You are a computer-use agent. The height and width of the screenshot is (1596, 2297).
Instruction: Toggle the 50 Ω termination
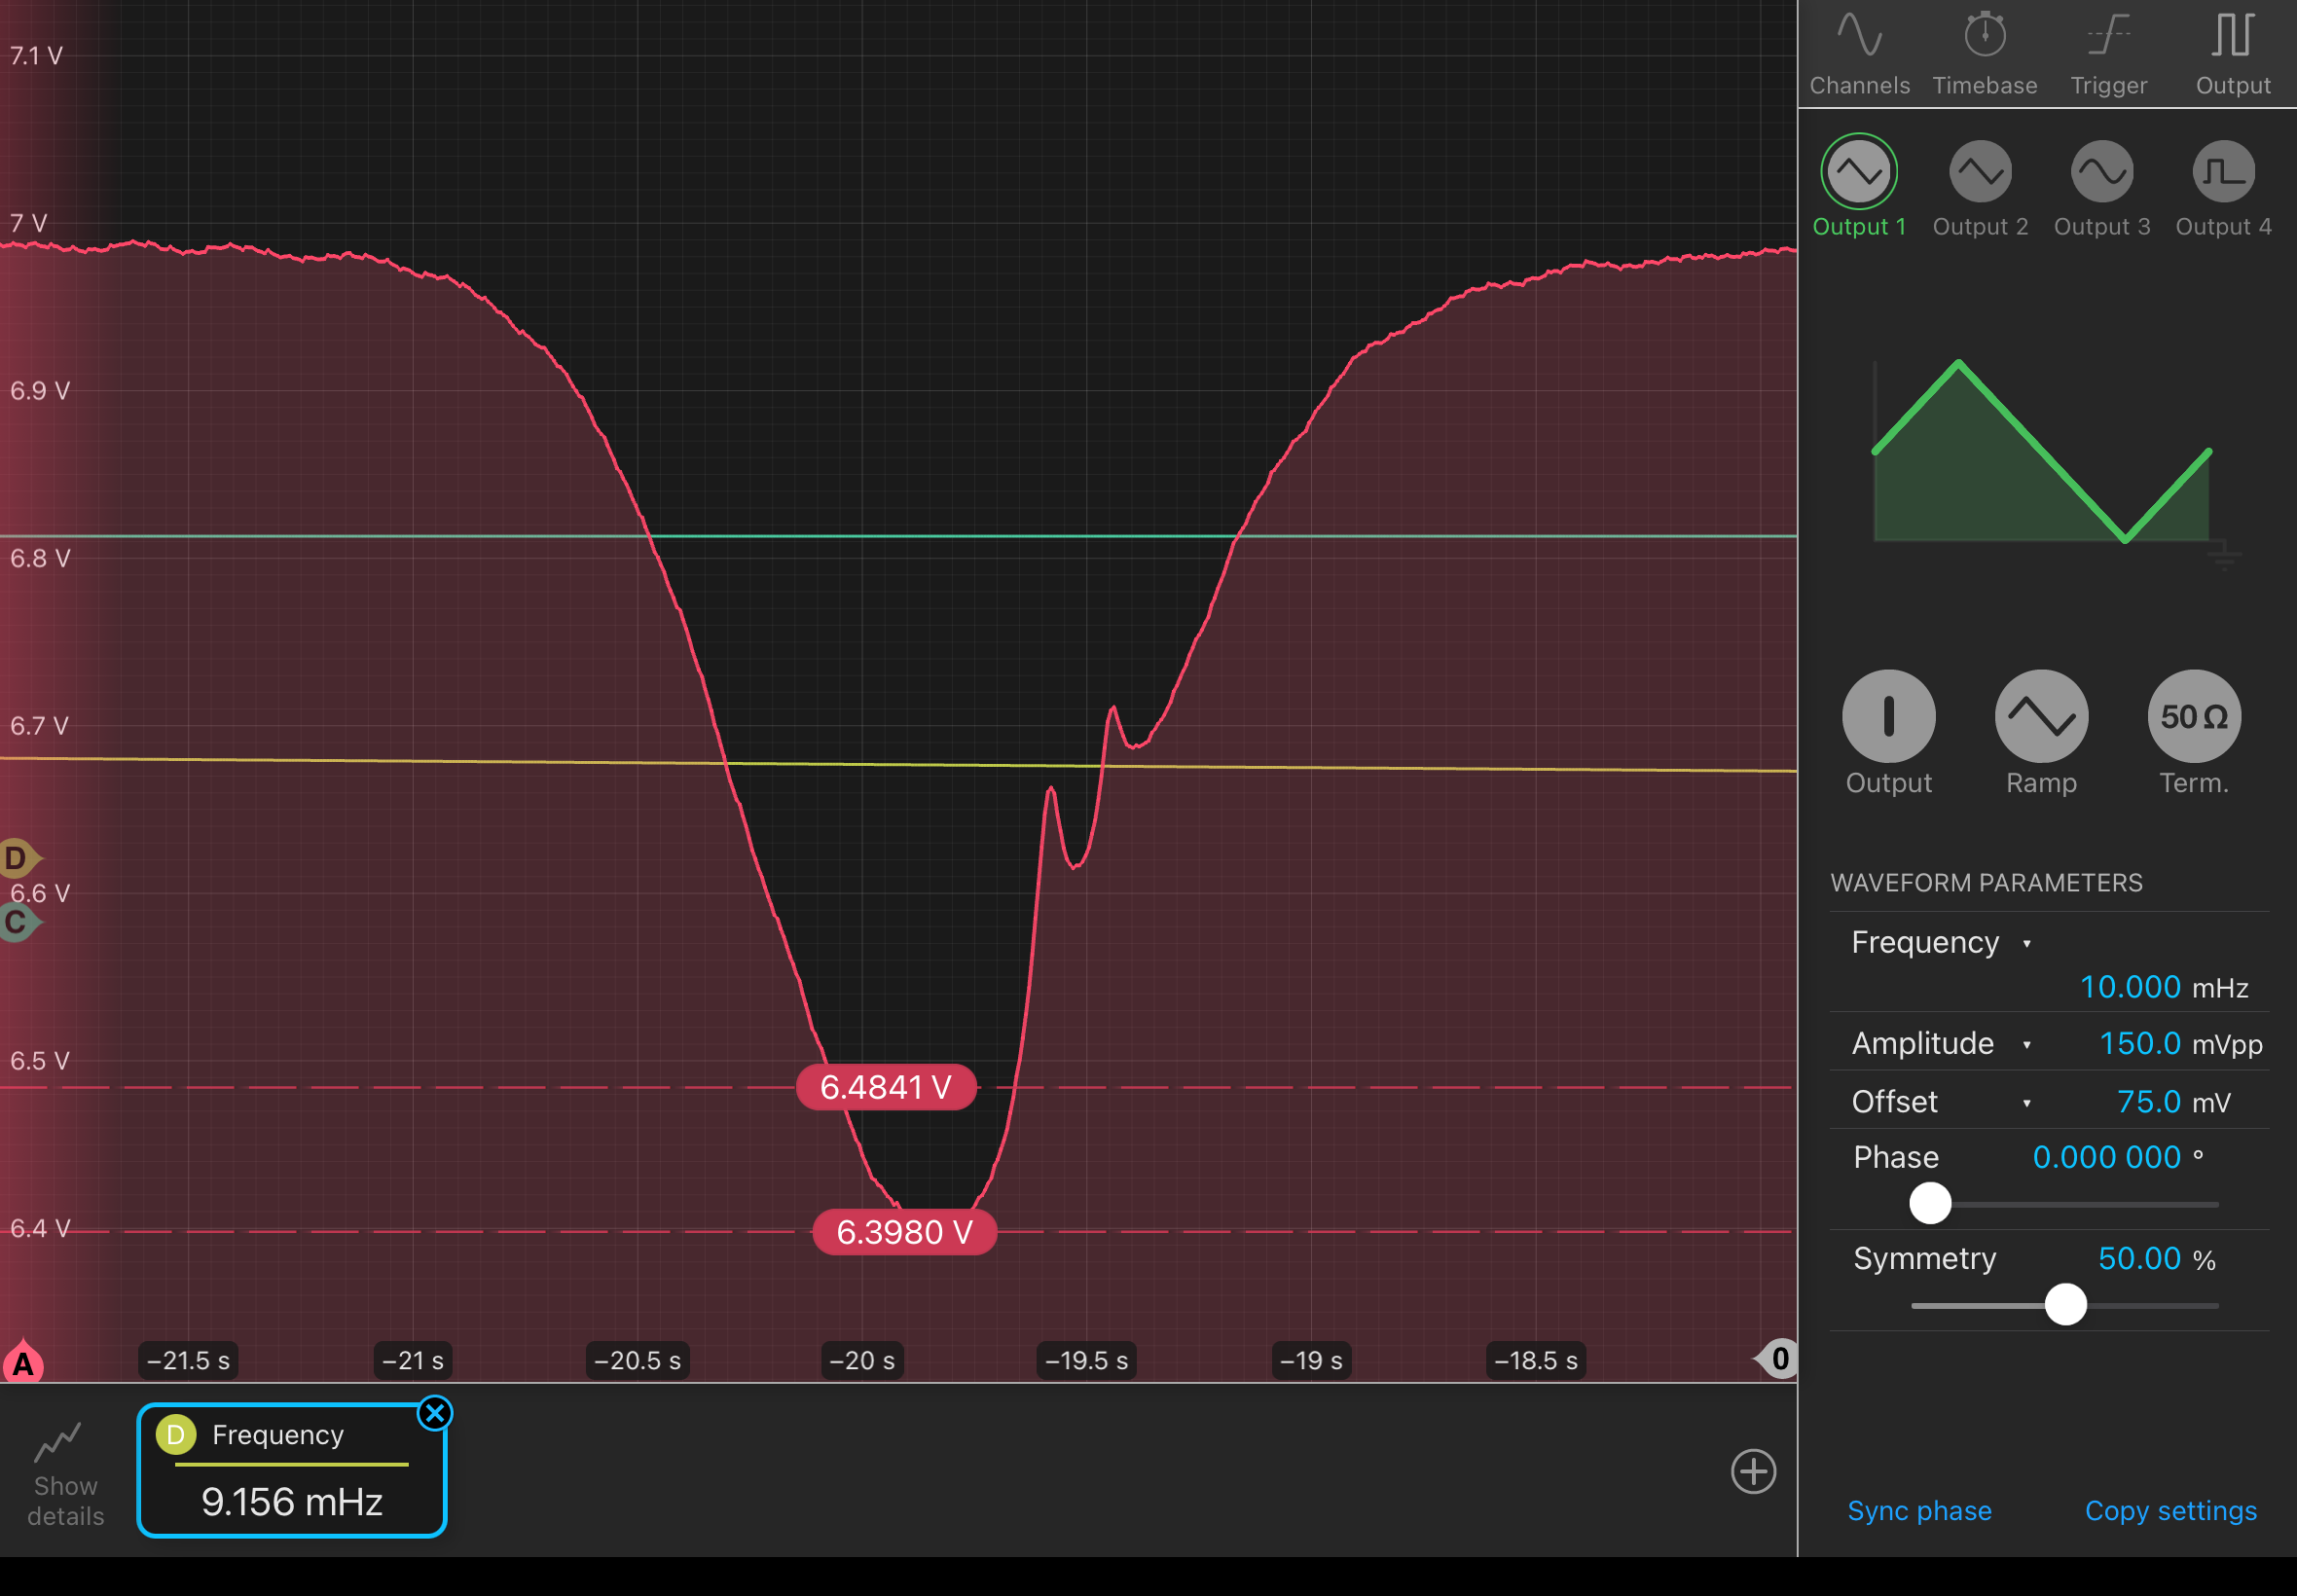[x=2194, y=716]
